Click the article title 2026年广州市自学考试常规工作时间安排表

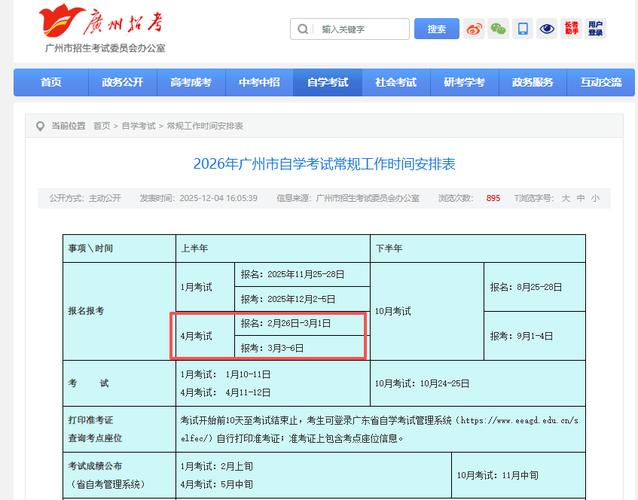(324, 164)
